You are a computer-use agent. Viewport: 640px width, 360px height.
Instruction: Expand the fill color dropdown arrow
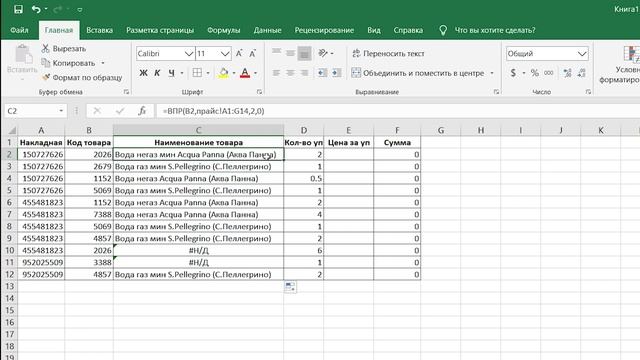[234, 73]
